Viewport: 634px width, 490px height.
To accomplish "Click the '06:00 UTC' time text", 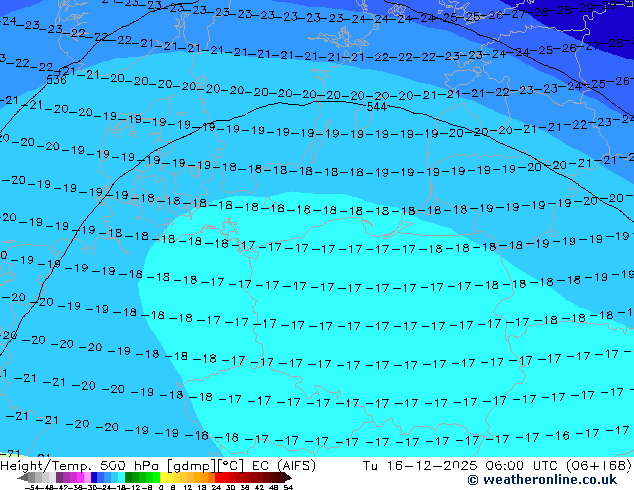I will (x=524, y=466).
